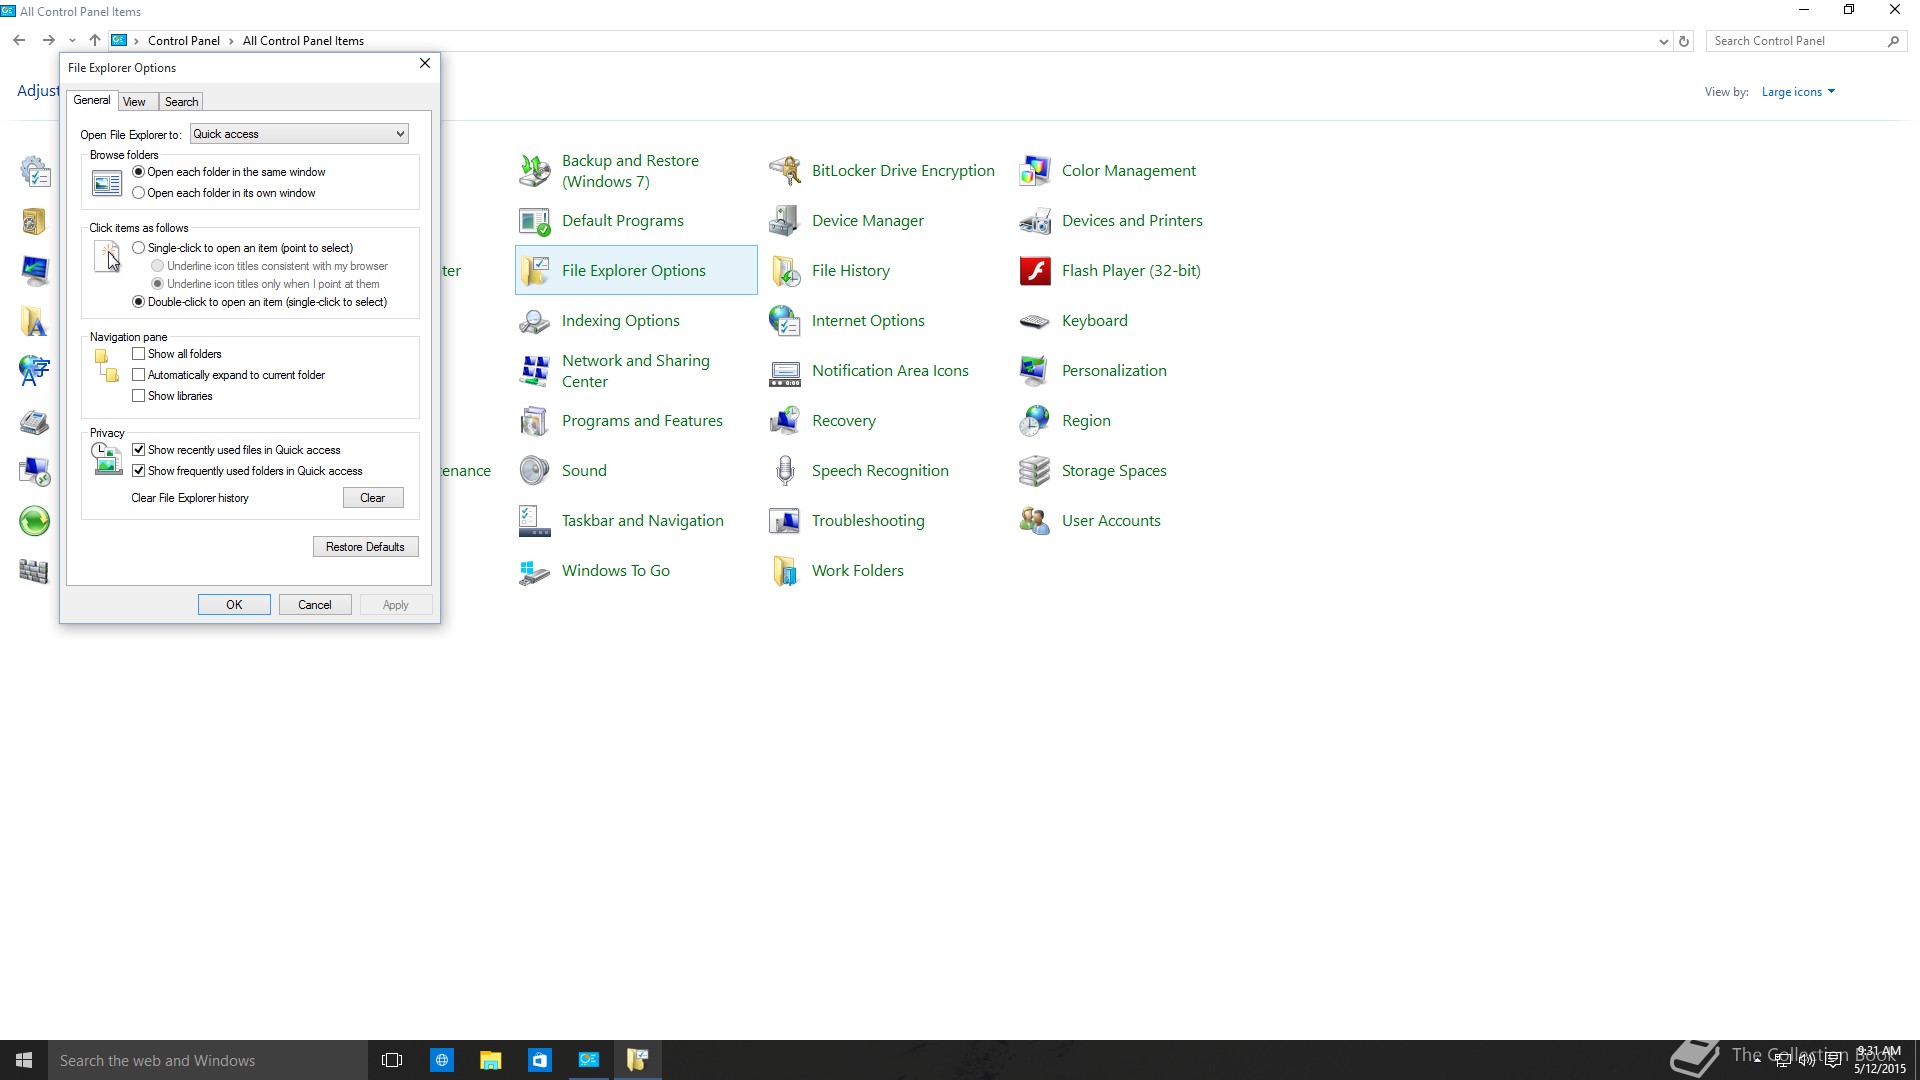Check Show all folders
Image resolution: width=1920 pixels, height=1080 pixels.
coord(139,354)
